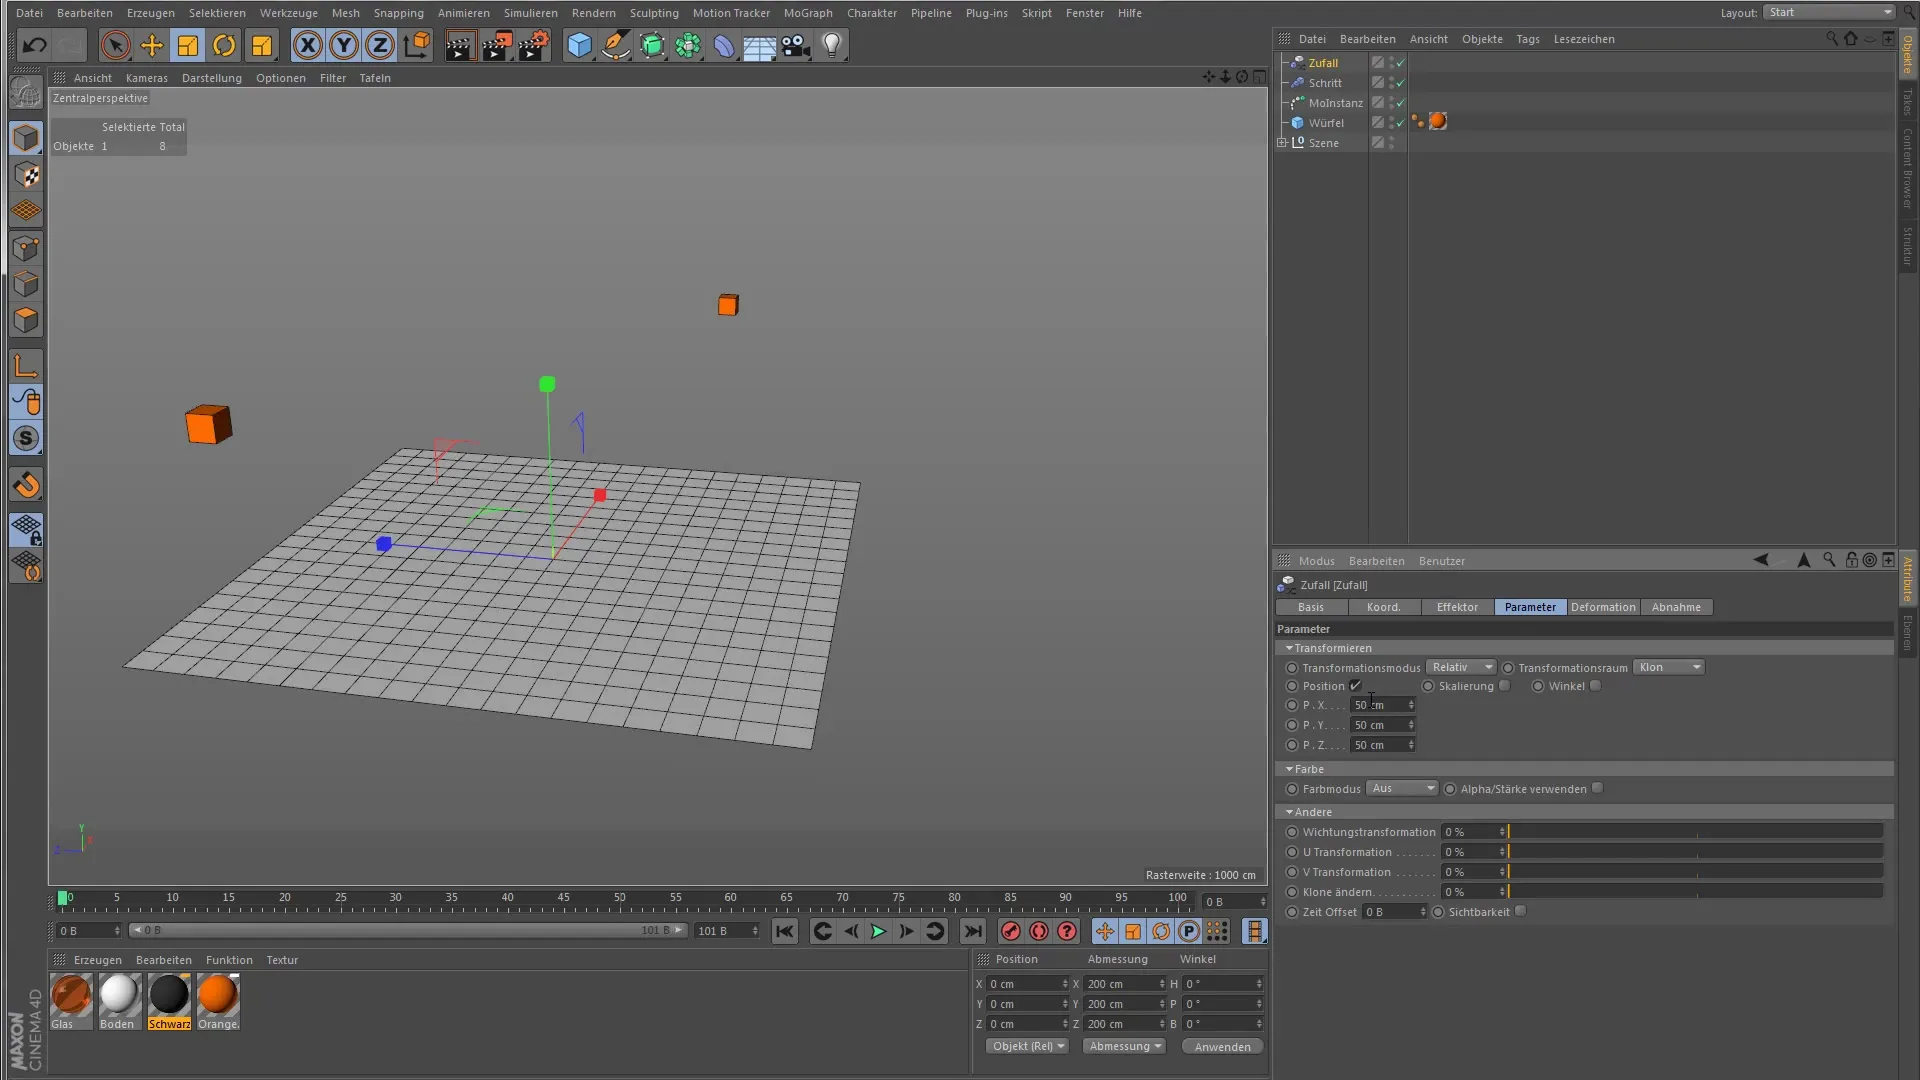The width and height of the screenshot is (1920, 1080).
Task: Open the Simulieren menu
Action: pos(531,13)
